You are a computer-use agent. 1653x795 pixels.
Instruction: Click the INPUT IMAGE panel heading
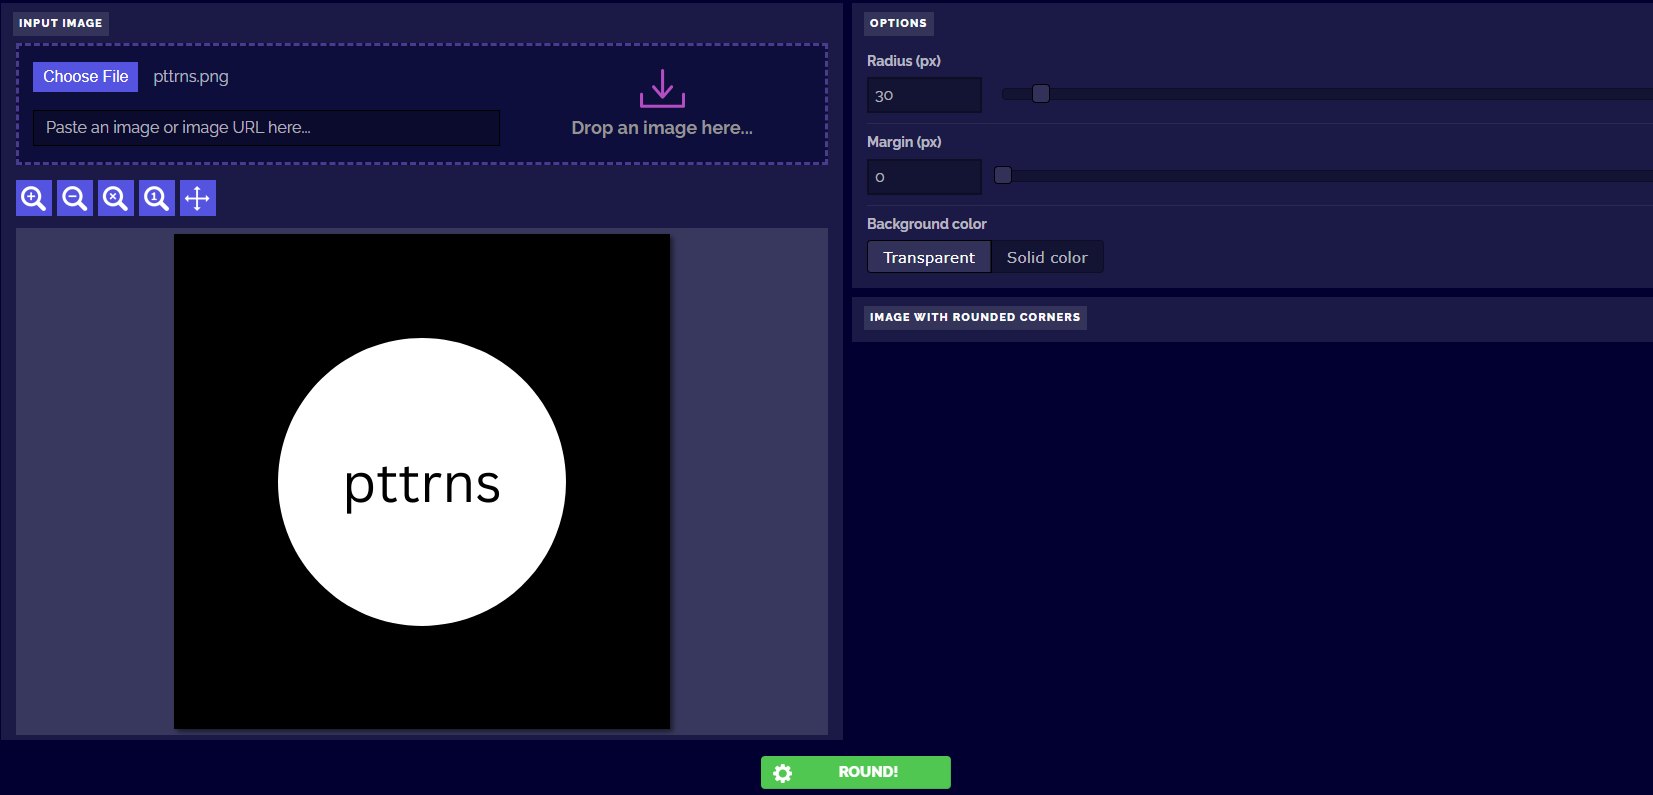pos(61,23)
